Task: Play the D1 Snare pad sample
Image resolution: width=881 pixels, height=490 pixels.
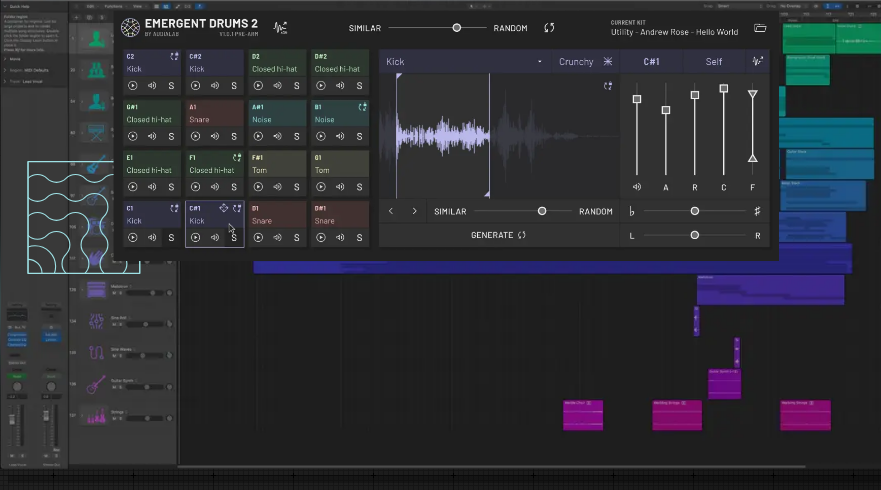Action: tap(258, 238)
